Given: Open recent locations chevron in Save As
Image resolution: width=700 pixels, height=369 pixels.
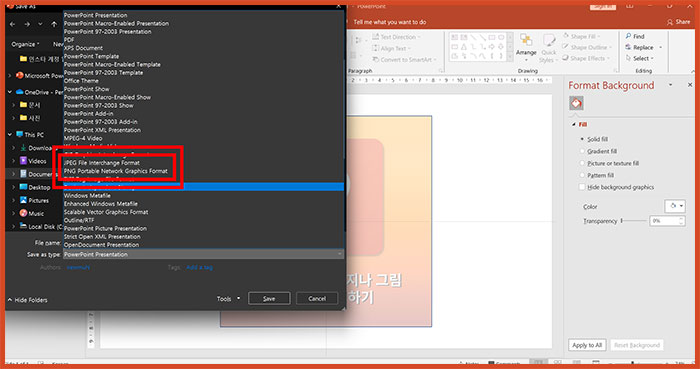Looking at the screenshot, I should pos(40,24).
